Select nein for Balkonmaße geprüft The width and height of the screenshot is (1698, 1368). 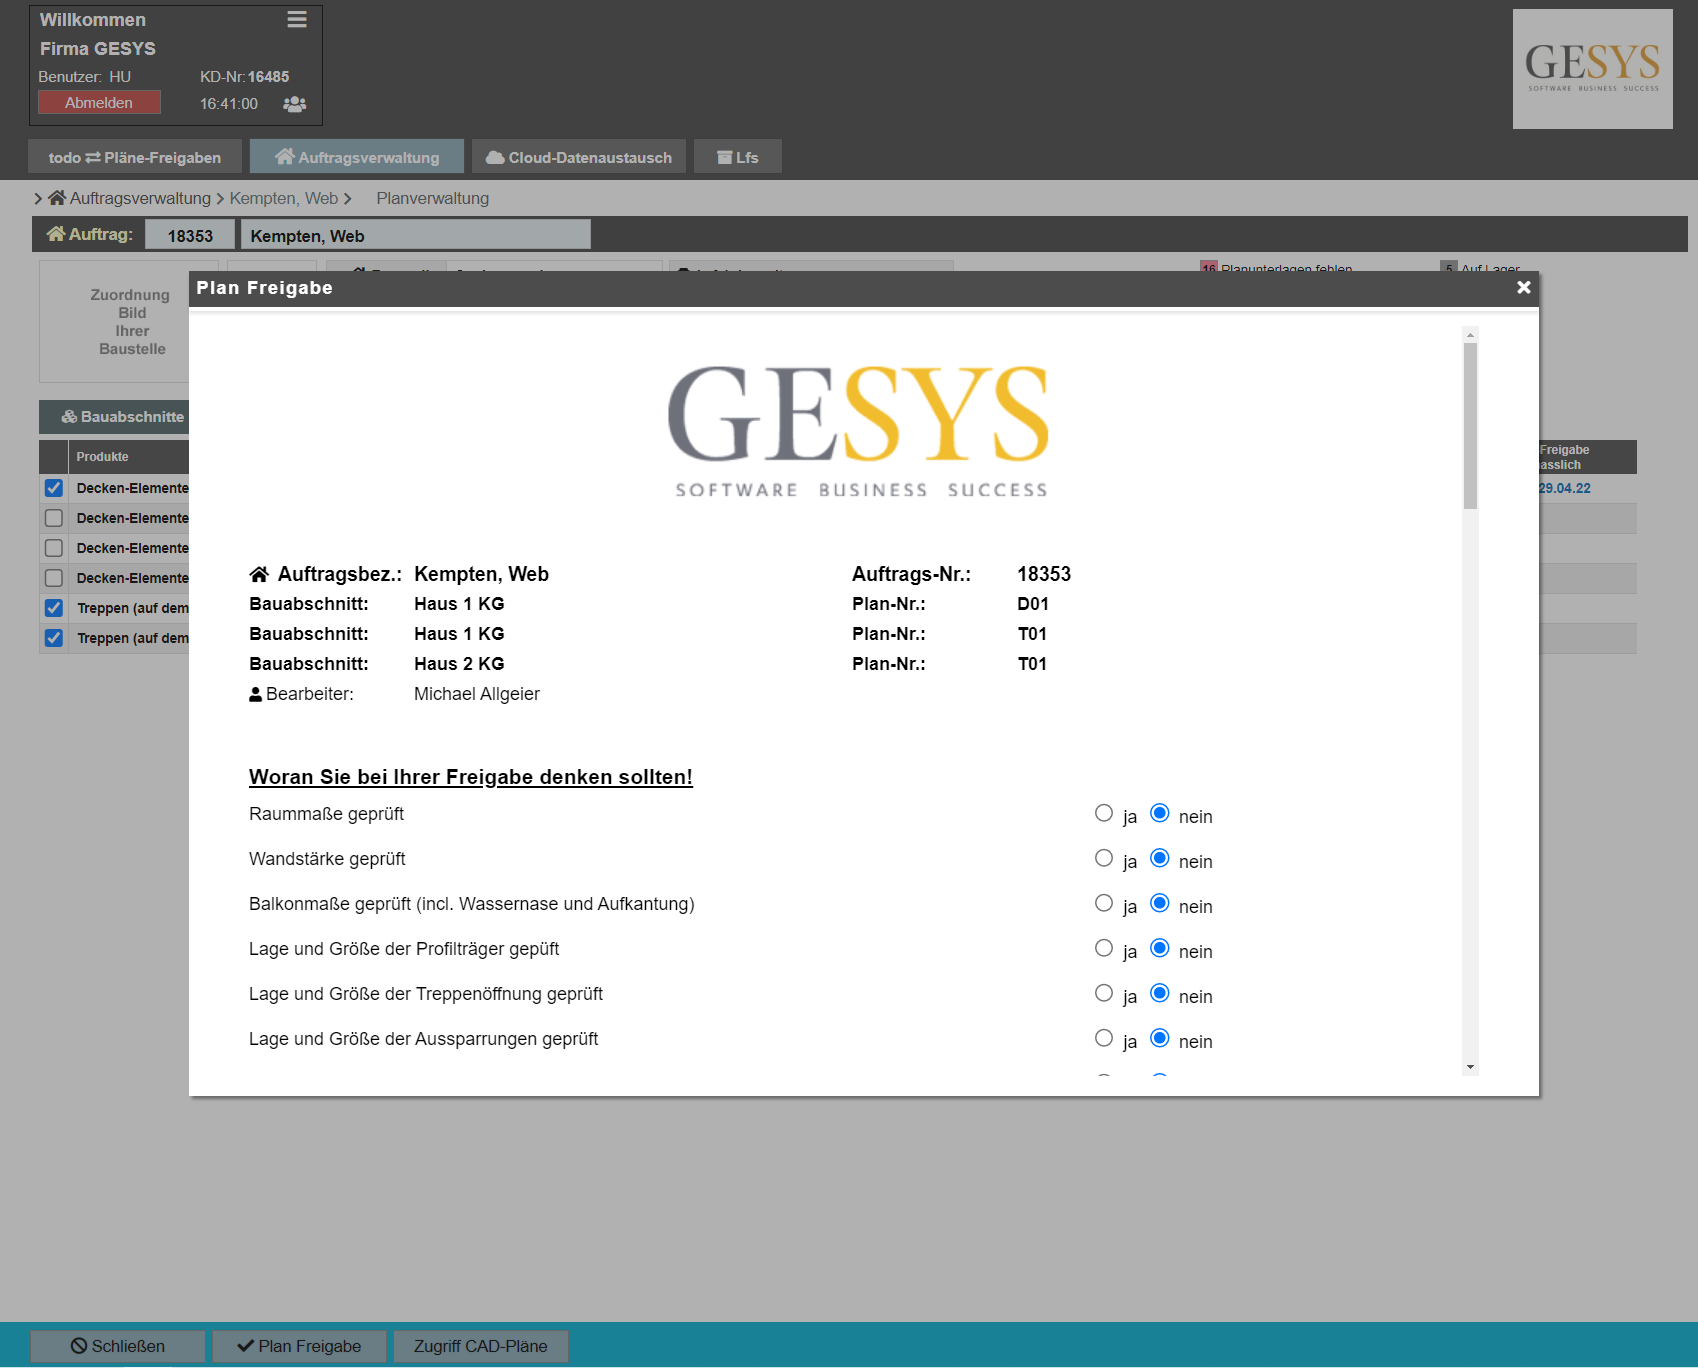(1160, 903)
